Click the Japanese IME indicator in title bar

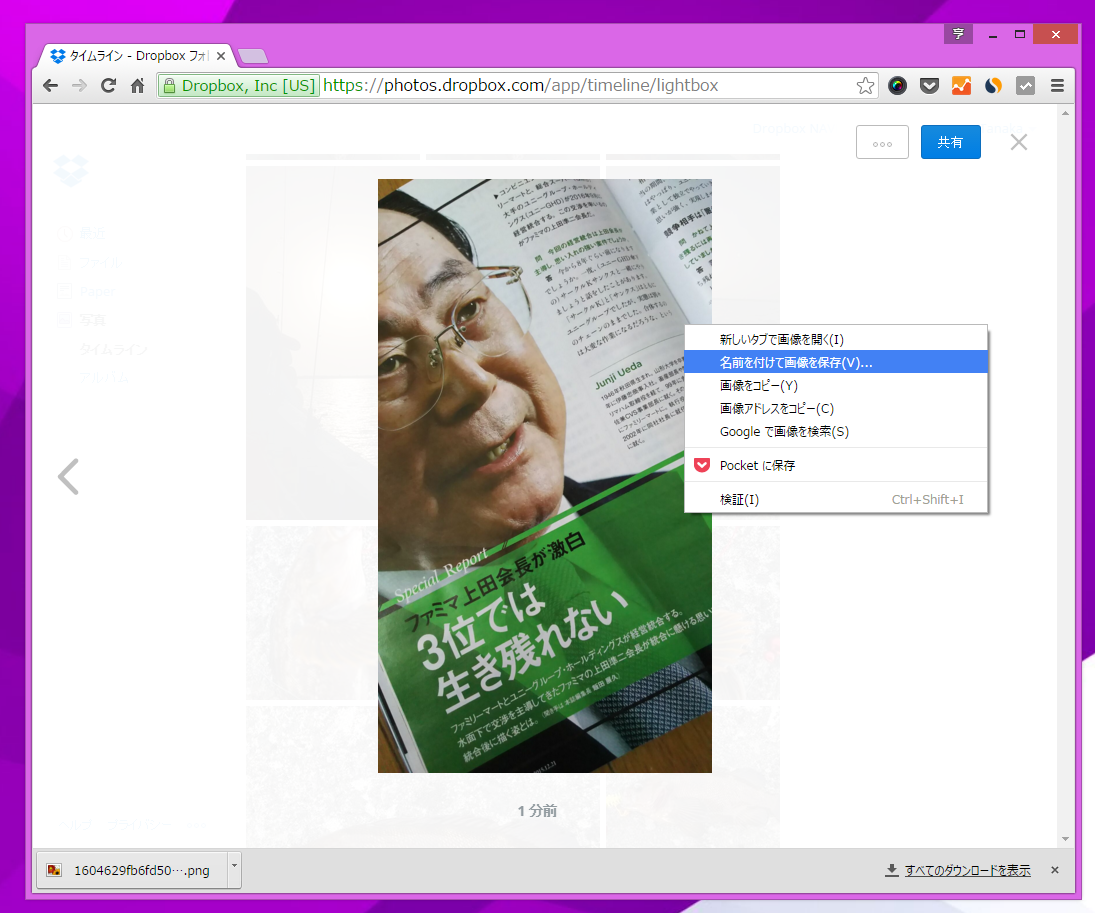click(x=958, y=34)
